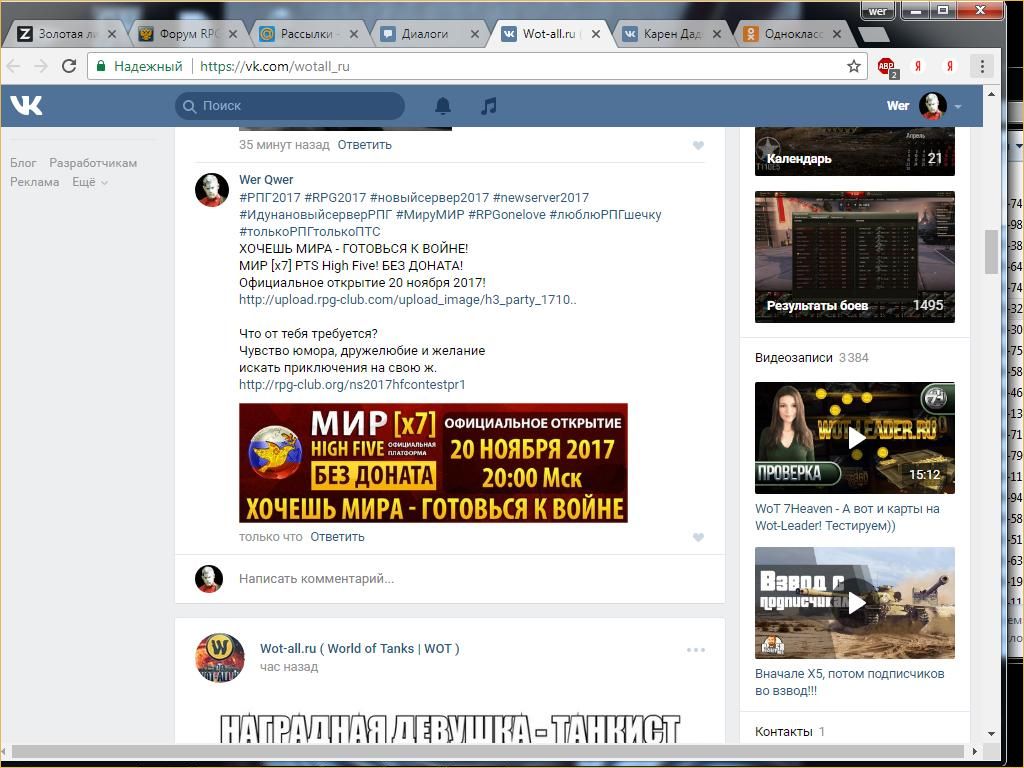The image size is (1024, 768).
Task: Open the rpg-club.org/ns2017hfcontestpr1 link
Action: coord(352,385)
